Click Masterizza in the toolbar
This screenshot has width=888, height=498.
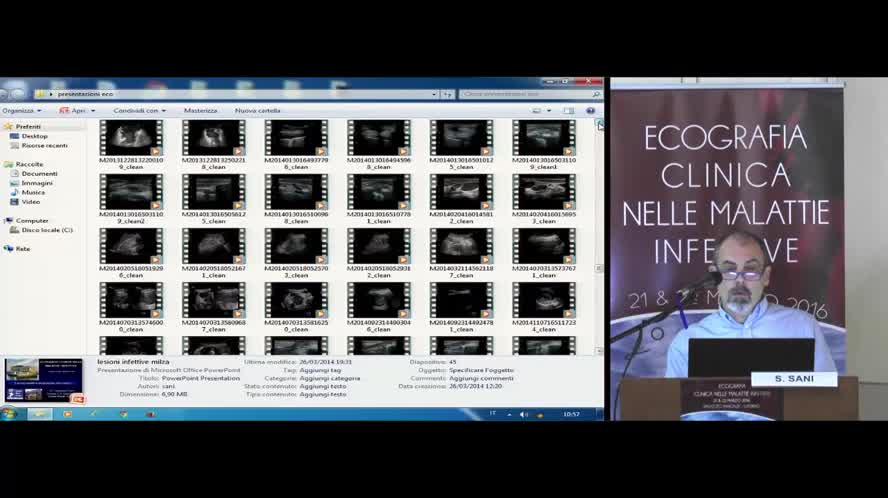point(200,110)
